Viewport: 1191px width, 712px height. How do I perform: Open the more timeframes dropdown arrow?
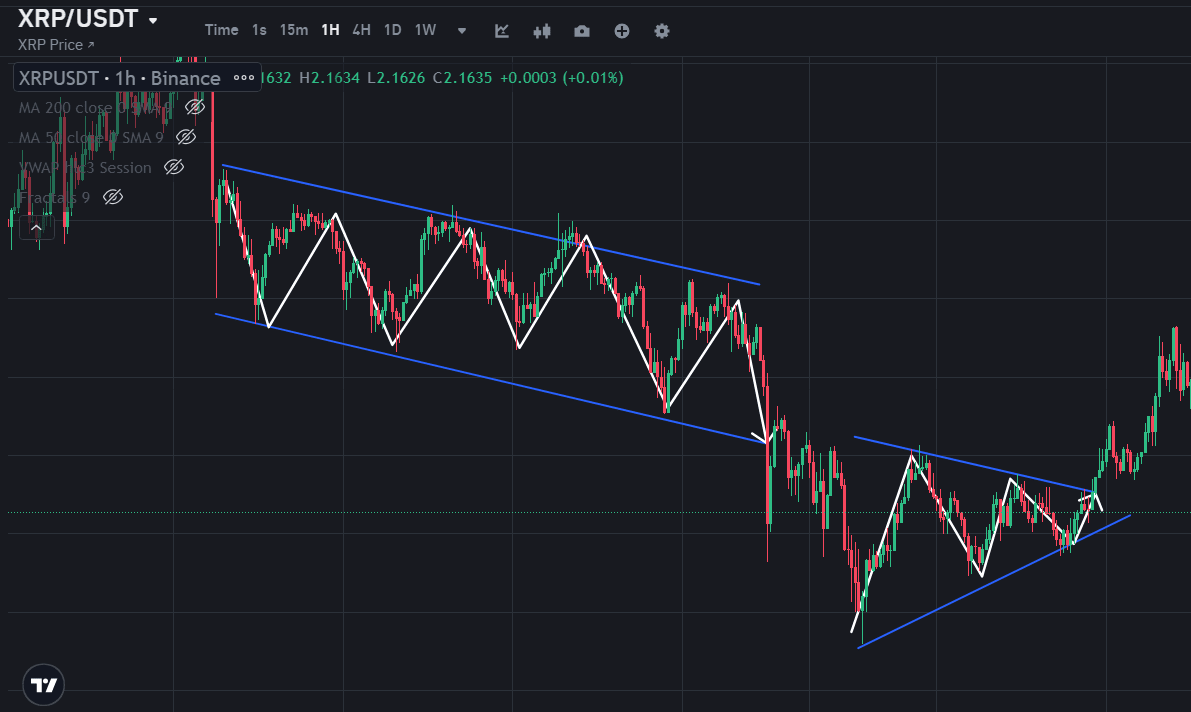462,30
